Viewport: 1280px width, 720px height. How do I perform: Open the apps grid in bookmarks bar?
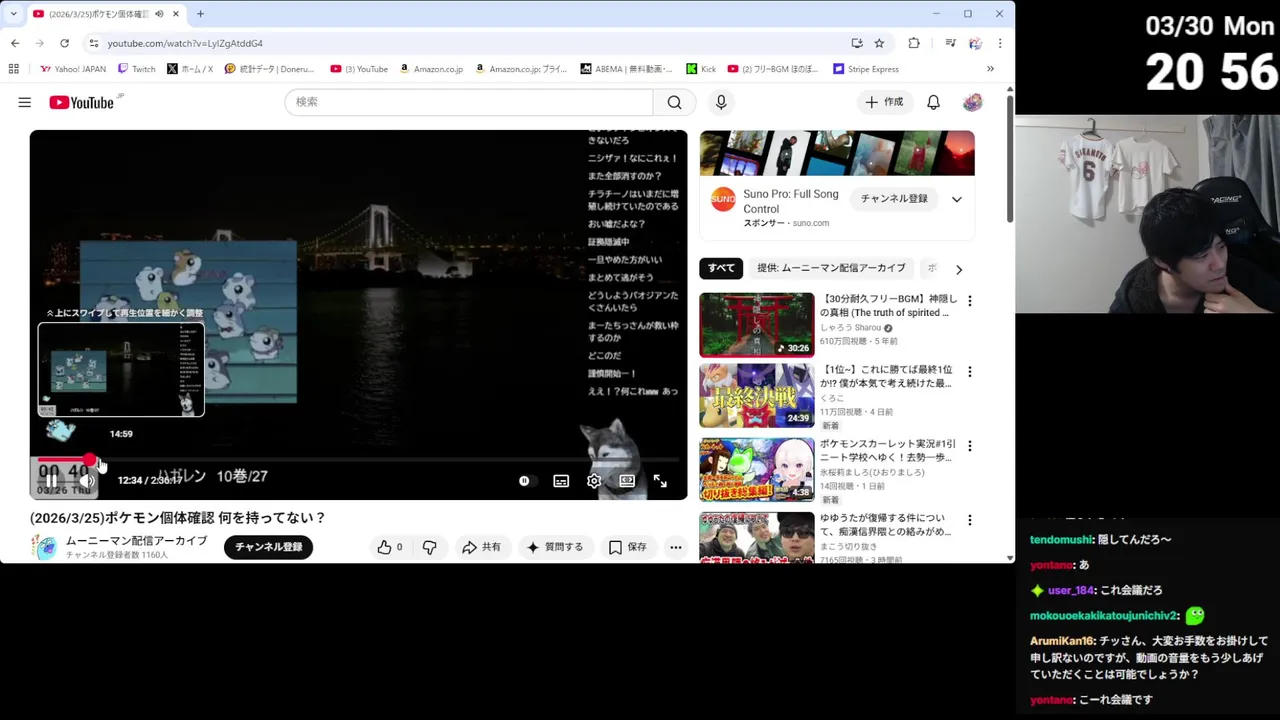click(x=13, y=69)
